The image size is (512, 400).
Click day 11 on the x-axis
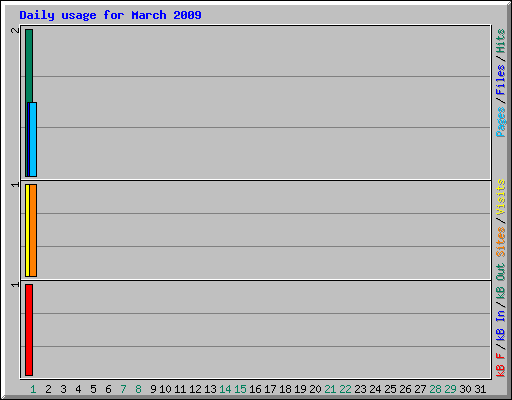coord(180,389)
